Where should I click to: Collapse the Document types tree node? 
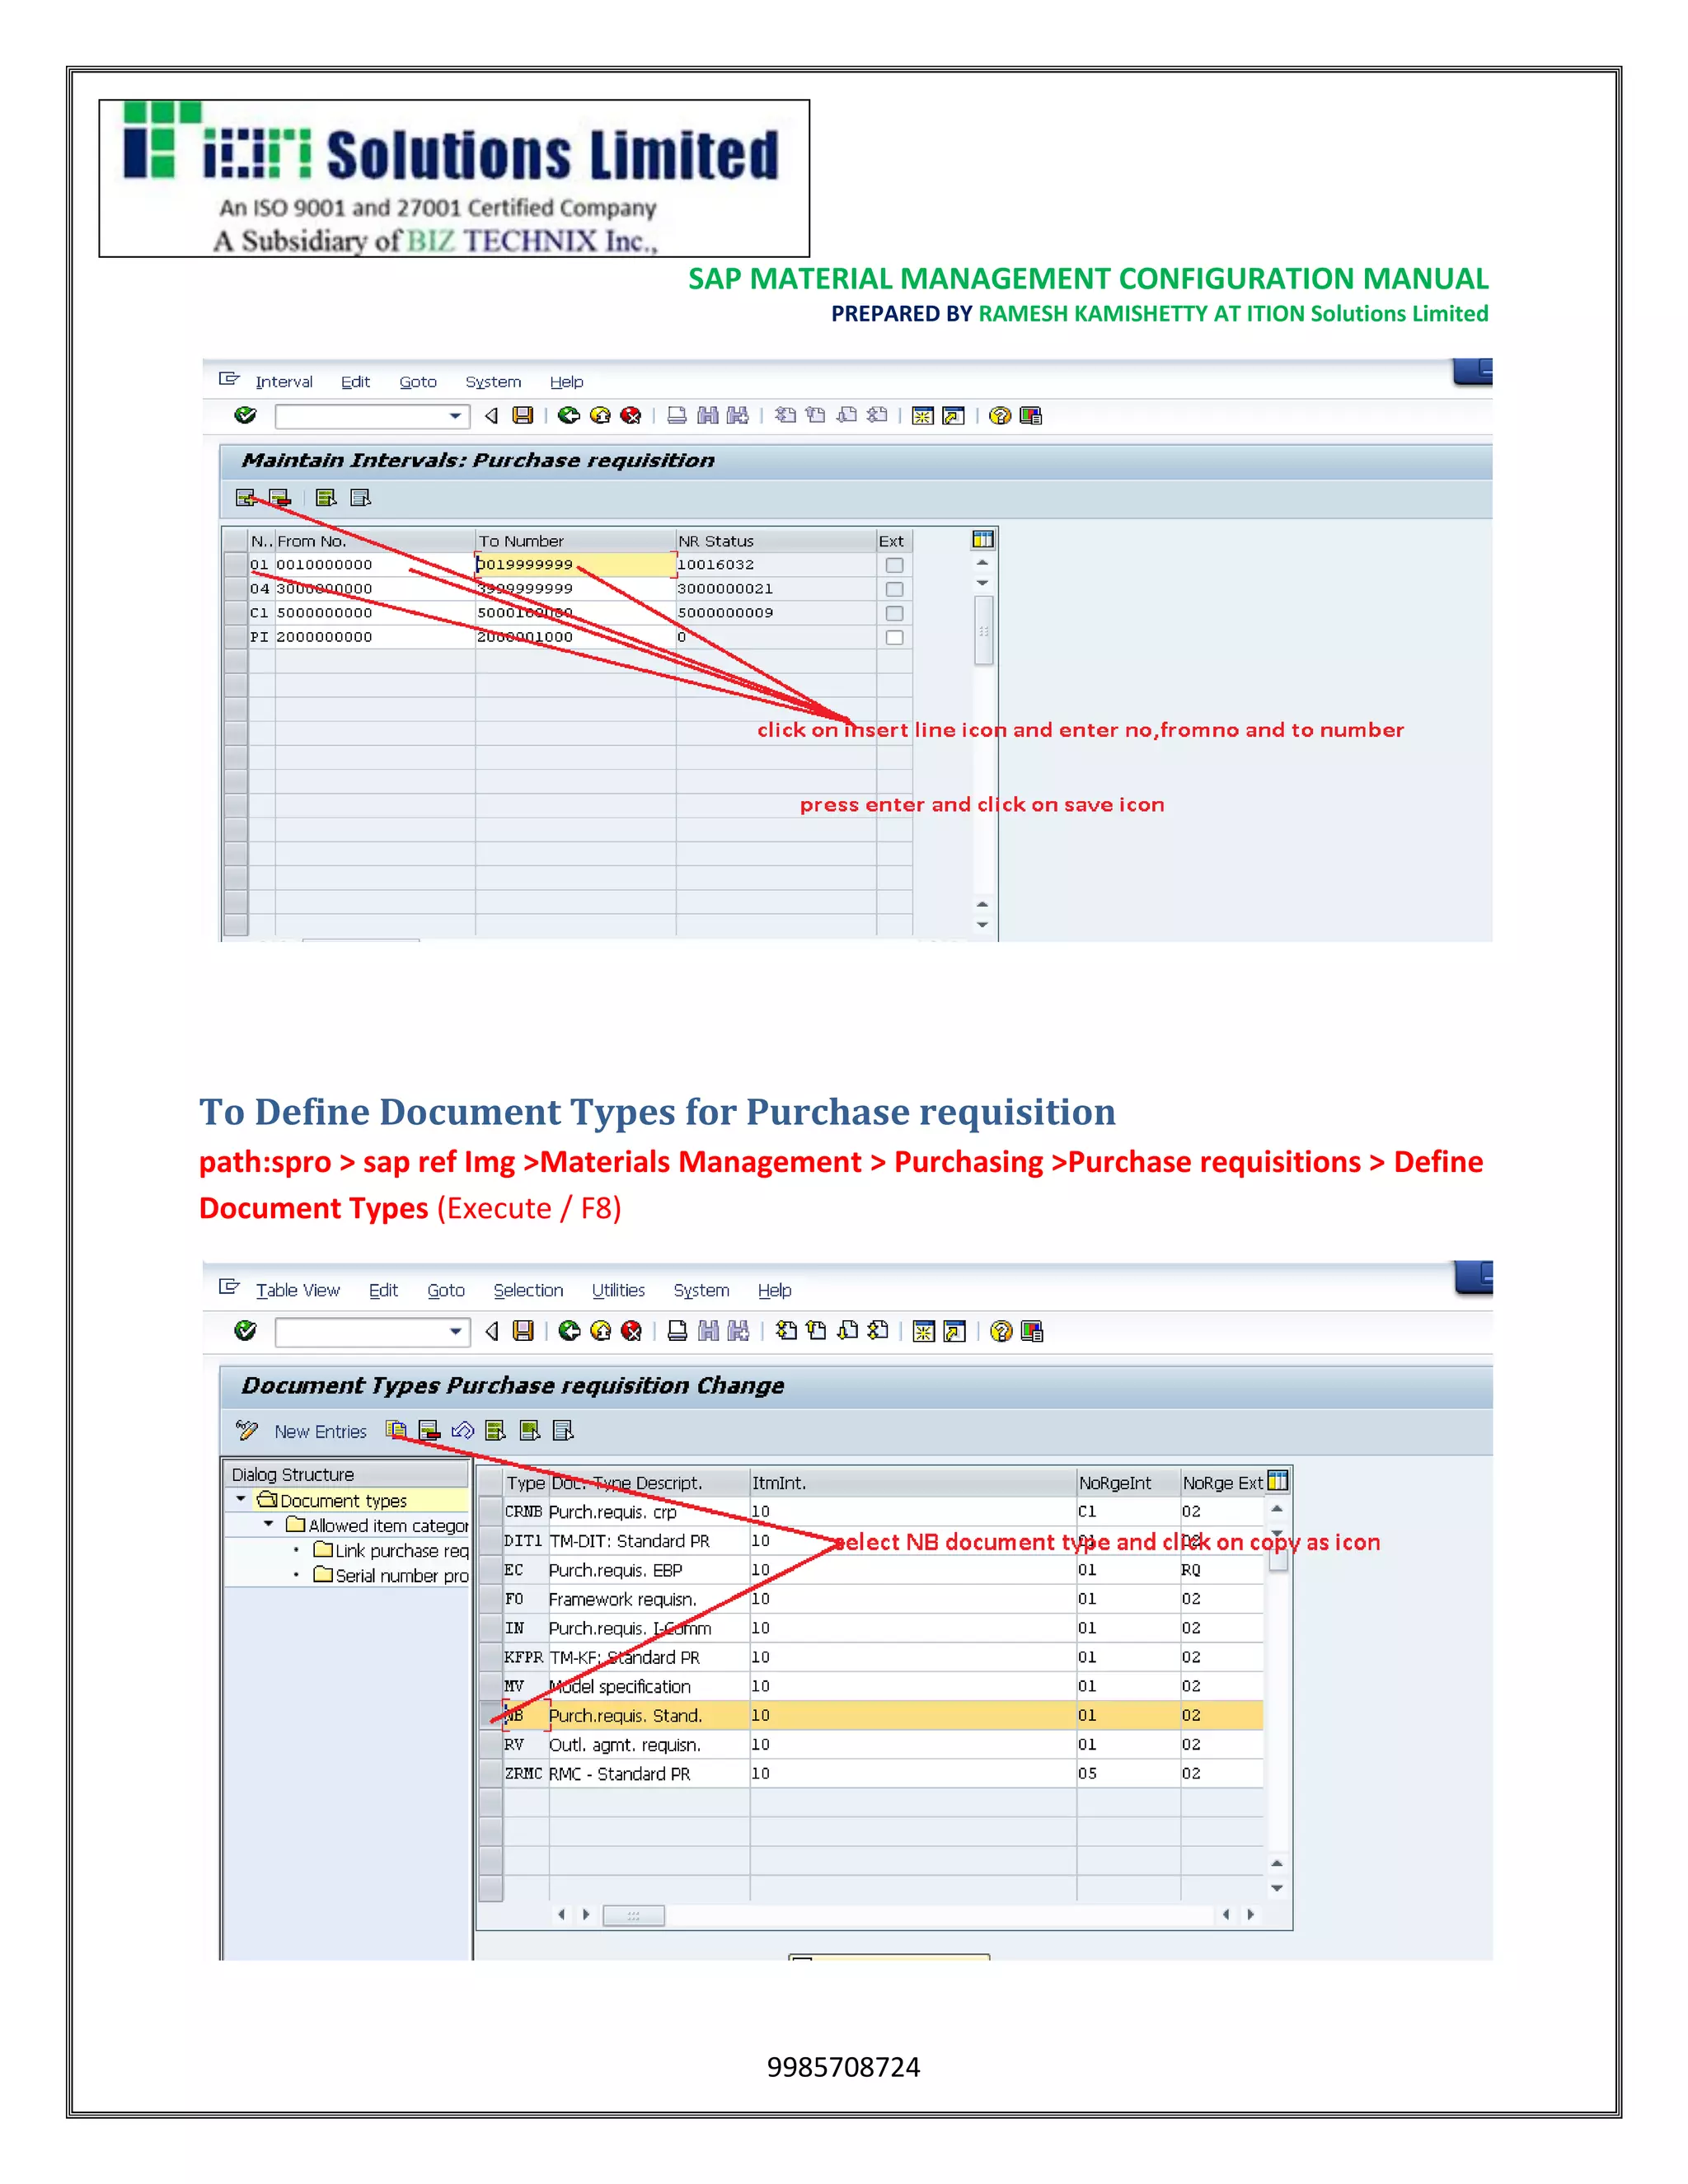pos(241,1499)
